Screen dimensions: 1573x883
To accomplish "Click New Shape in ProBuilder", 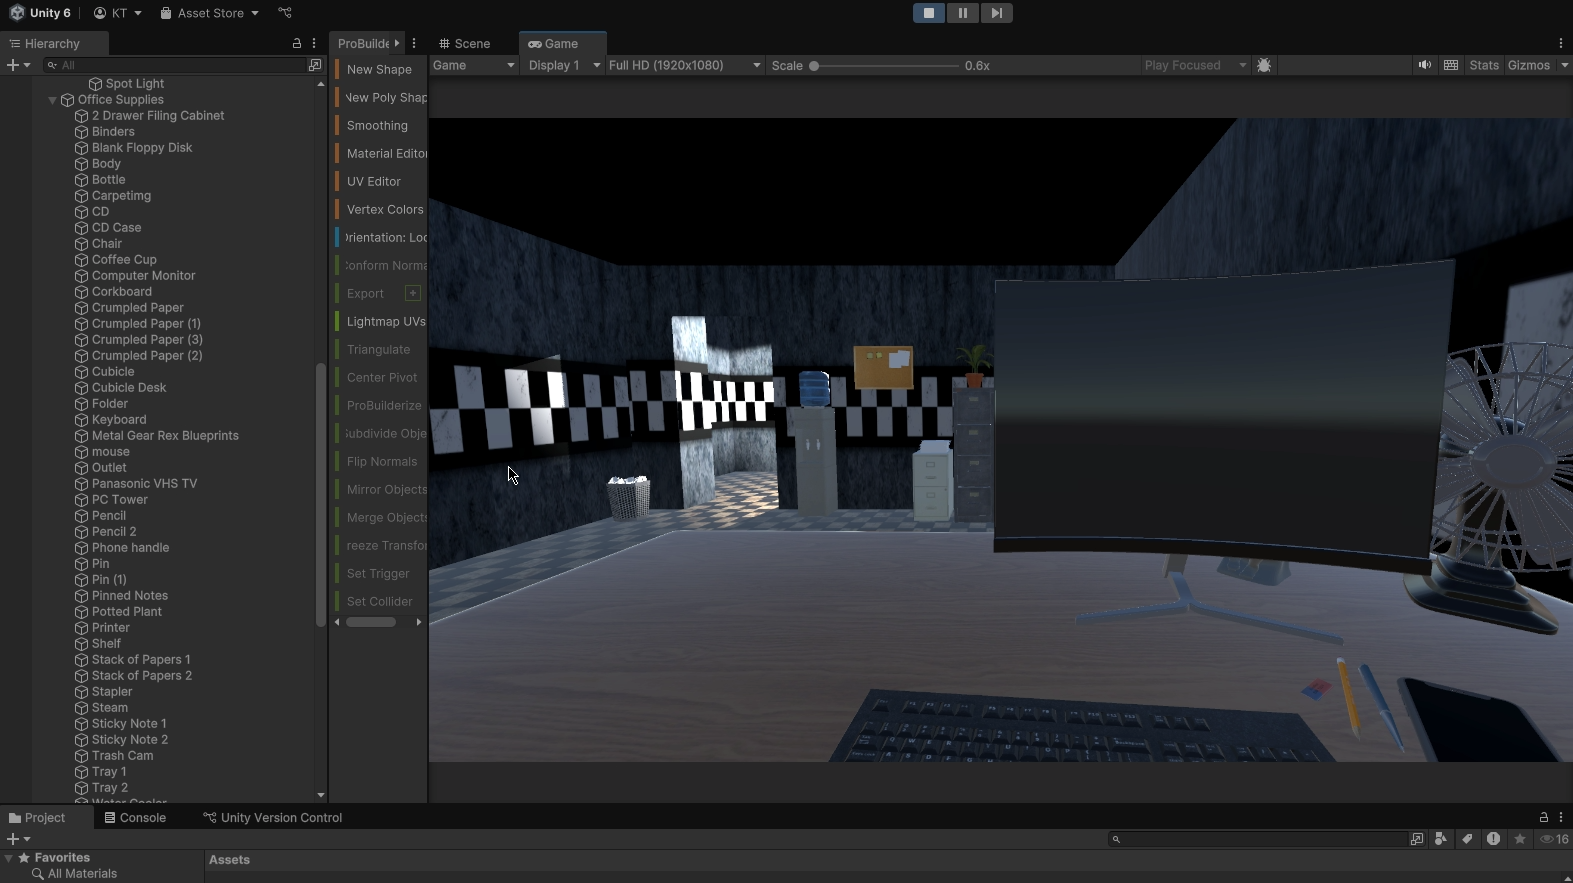I will (379, 69).
